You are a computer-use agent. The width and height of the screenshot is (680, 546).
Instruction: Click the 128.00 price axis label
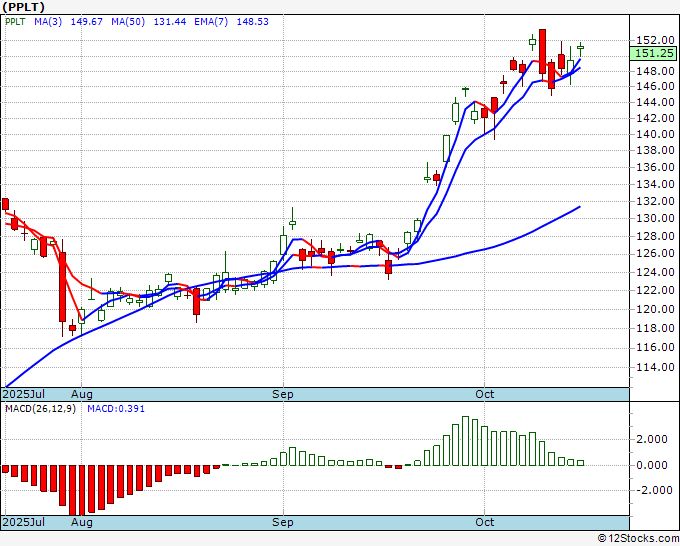click(655, 236)
